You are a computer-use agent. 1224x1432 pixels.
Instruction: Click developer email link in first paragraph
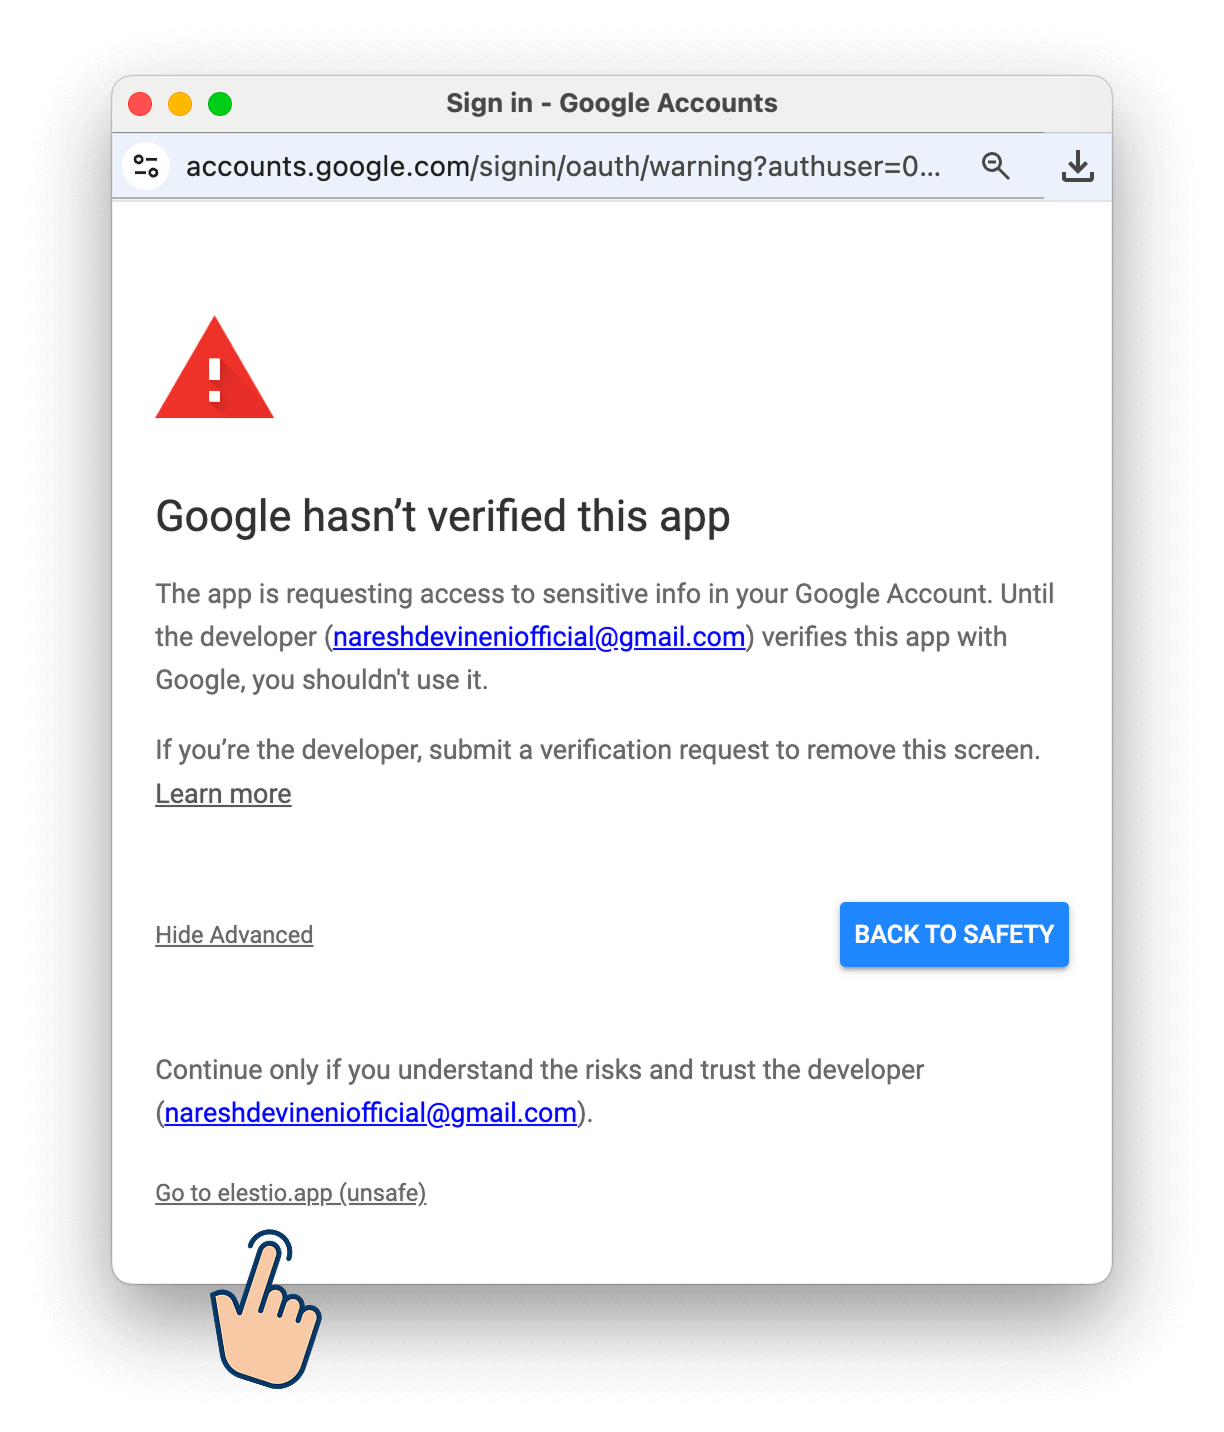tap(539, 637)
